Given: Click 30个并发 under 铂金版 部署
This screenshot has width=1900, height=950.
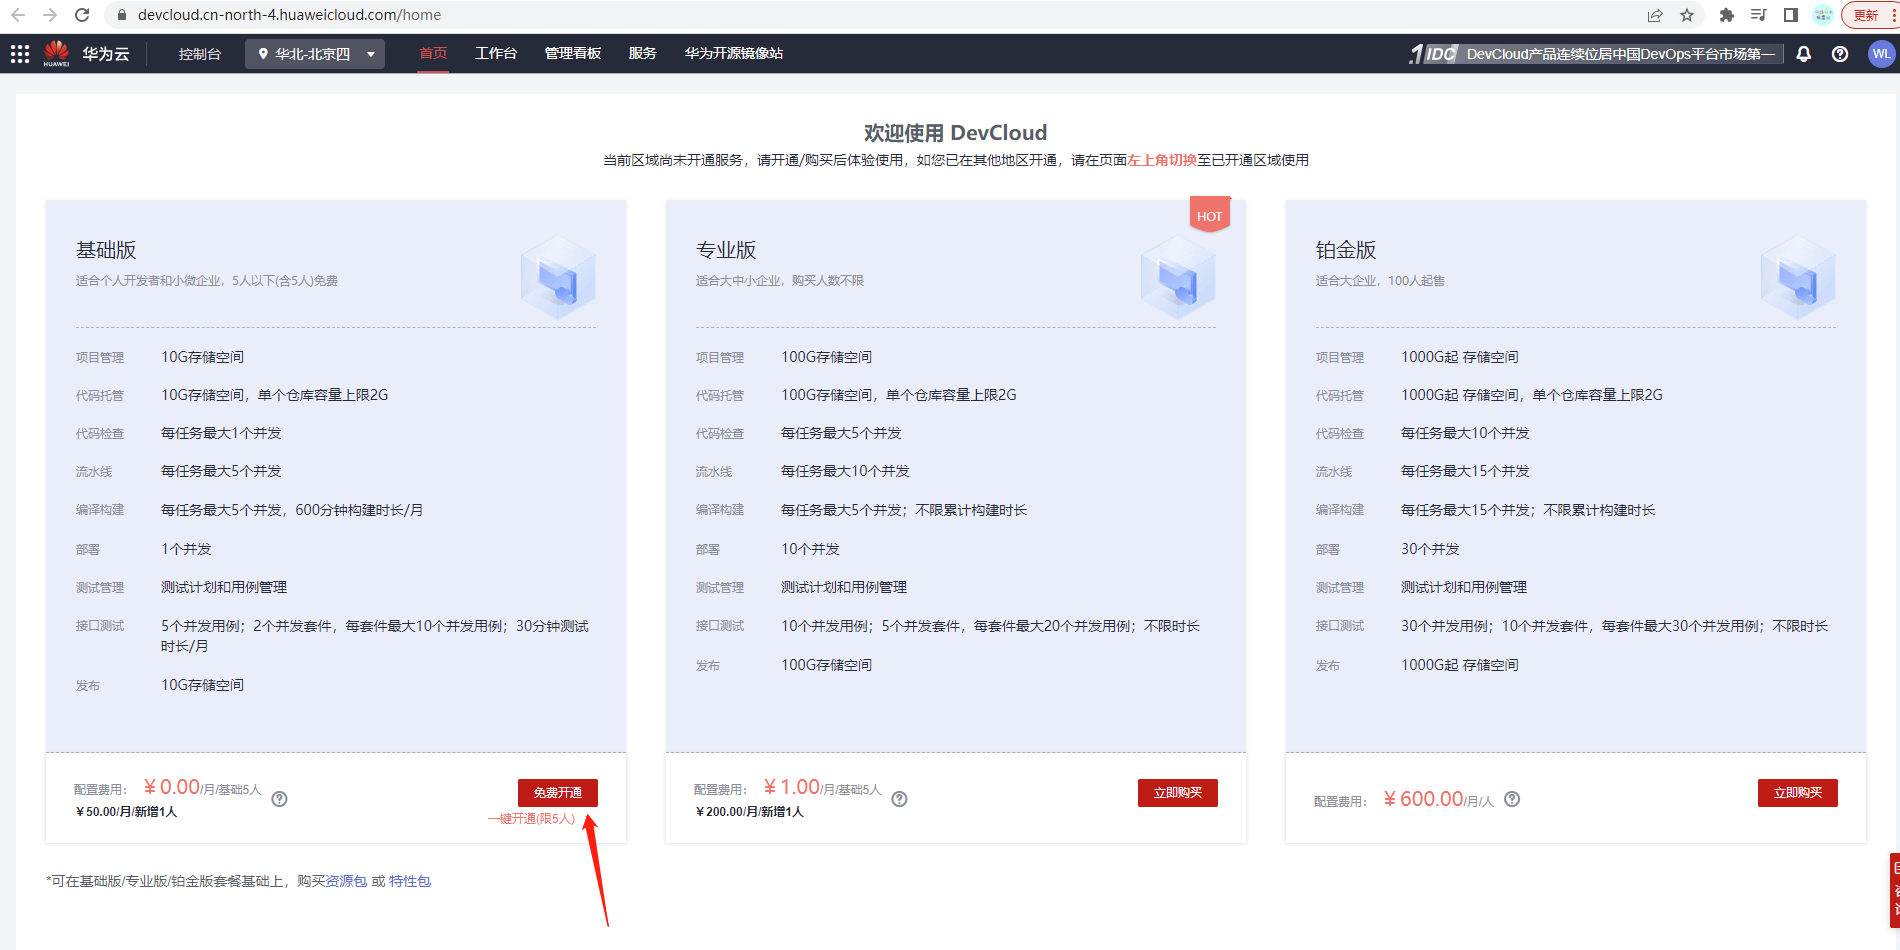Looking at the screenshot, I should [x=1430, y=549].
